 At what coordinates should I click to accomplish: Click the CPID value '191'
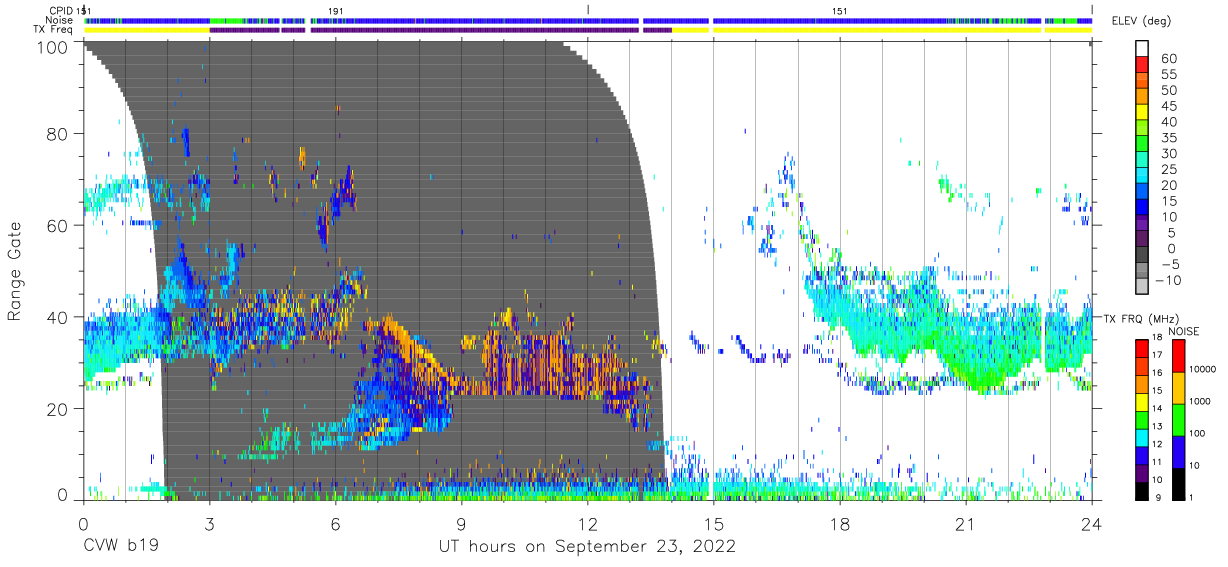(336, 10)
